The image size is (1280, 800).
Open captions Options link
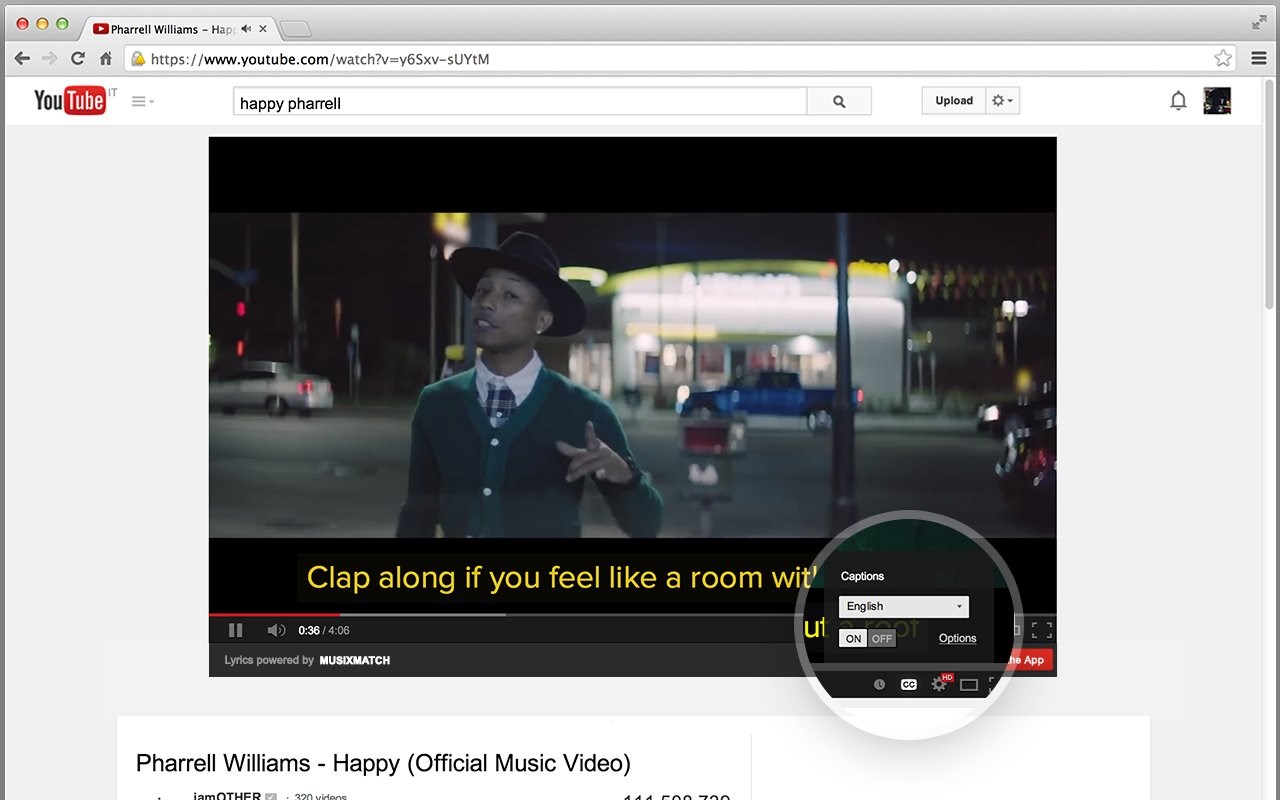(x=958, y=638)
